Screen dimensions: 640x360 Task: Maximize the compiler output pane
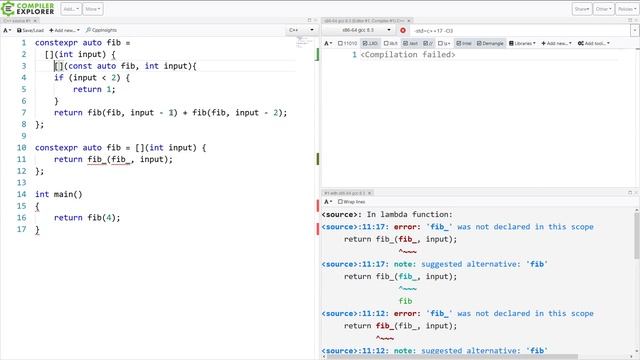tap(630, 20)
